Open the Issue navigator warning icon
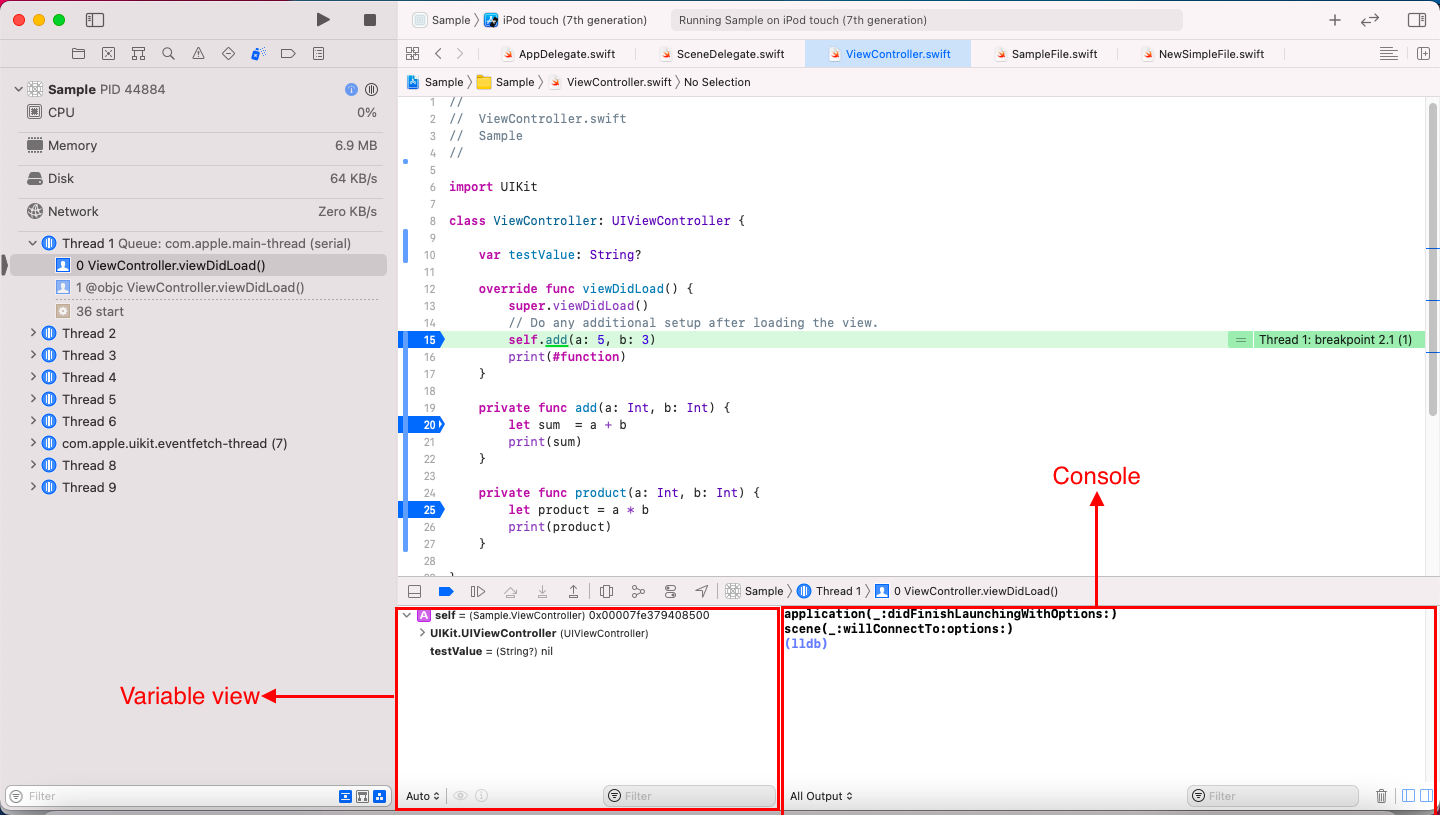 point(198,54)
